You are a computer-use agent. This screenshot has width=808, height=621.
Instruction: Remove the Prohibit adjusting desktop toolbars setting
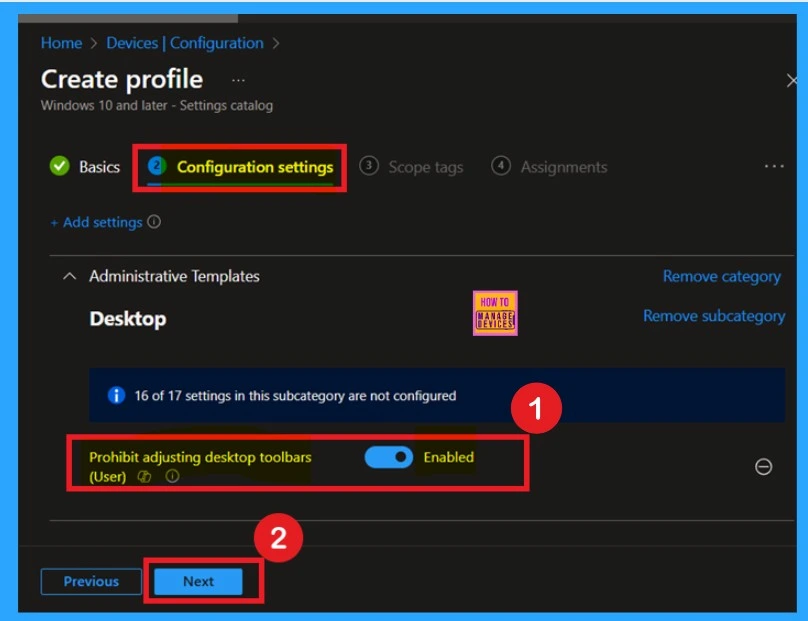click(x=763, y=466)
